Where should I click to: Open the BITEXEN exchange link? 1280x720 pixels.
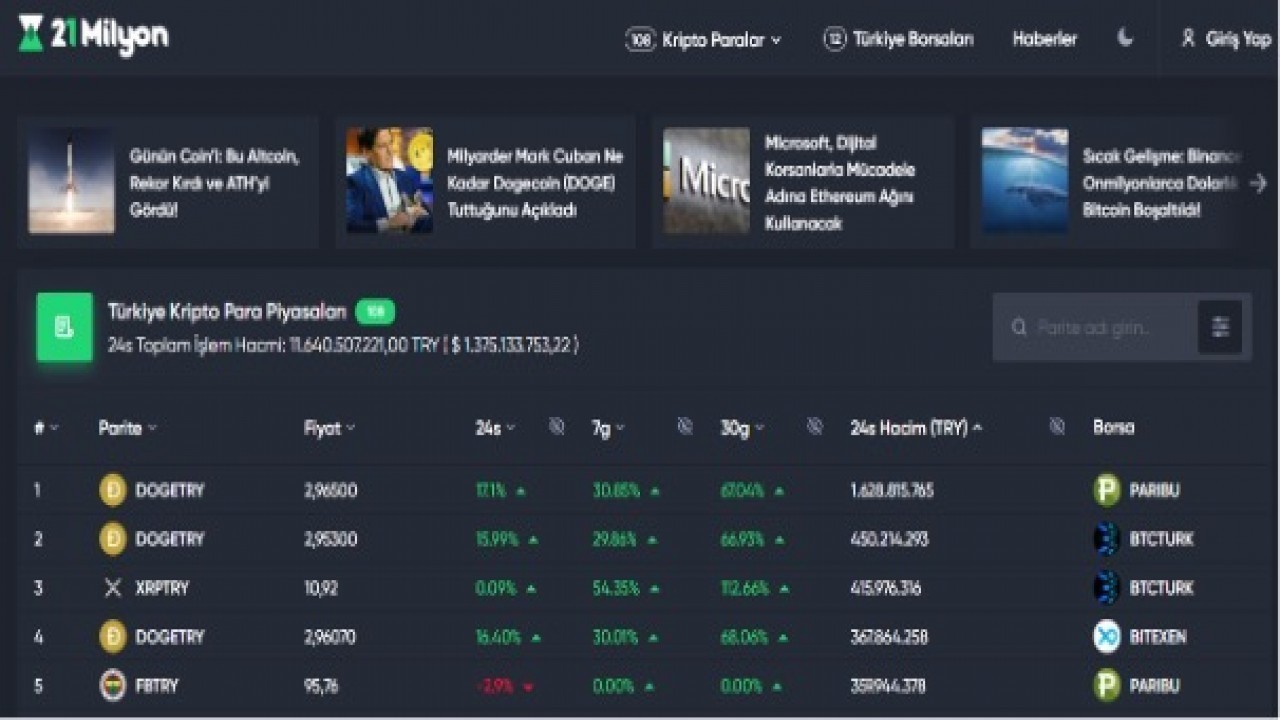1158,636
